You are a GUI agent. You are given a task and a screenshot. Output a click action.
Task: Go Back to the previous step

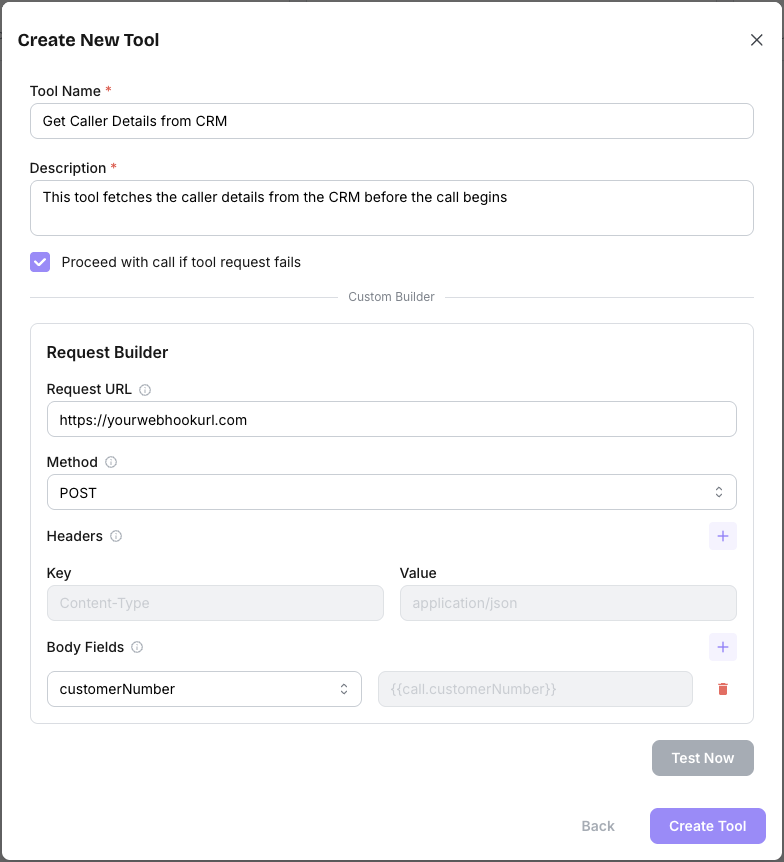click(598, 826)
